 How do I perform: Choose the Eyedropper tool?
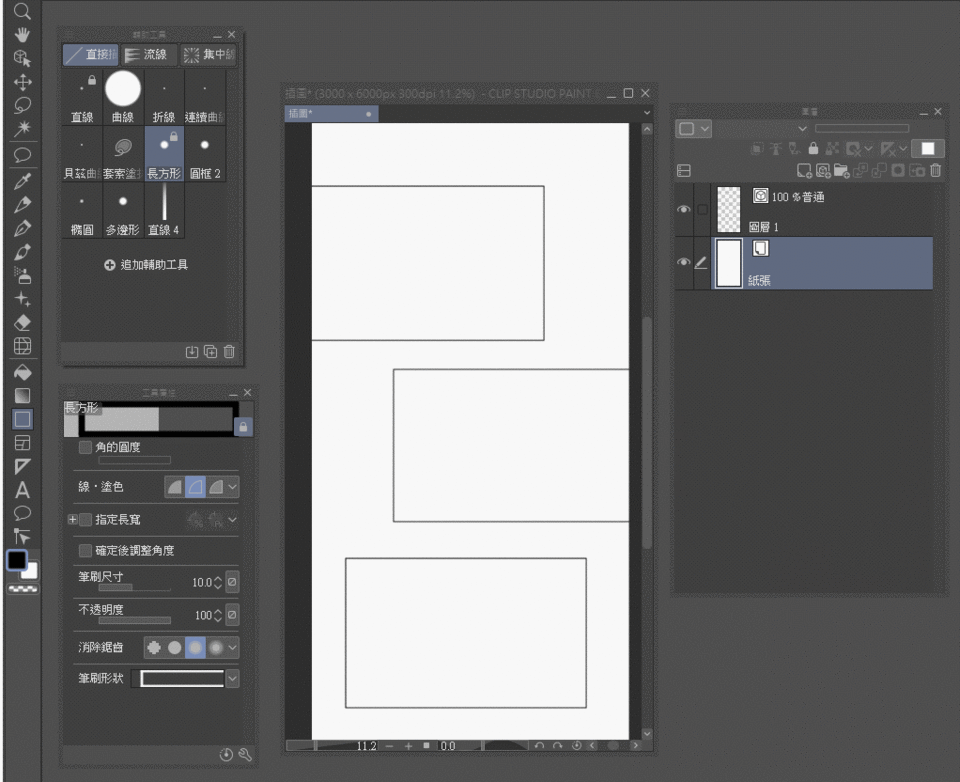click(x=22, y=182)
